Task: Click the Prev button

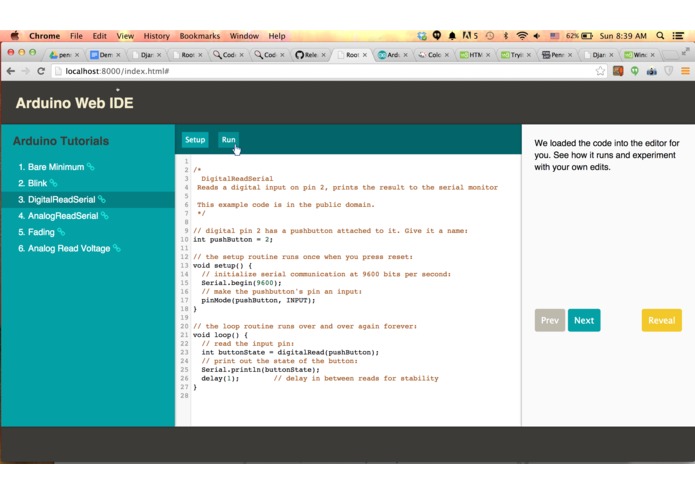Action: (x=550, y=320)
